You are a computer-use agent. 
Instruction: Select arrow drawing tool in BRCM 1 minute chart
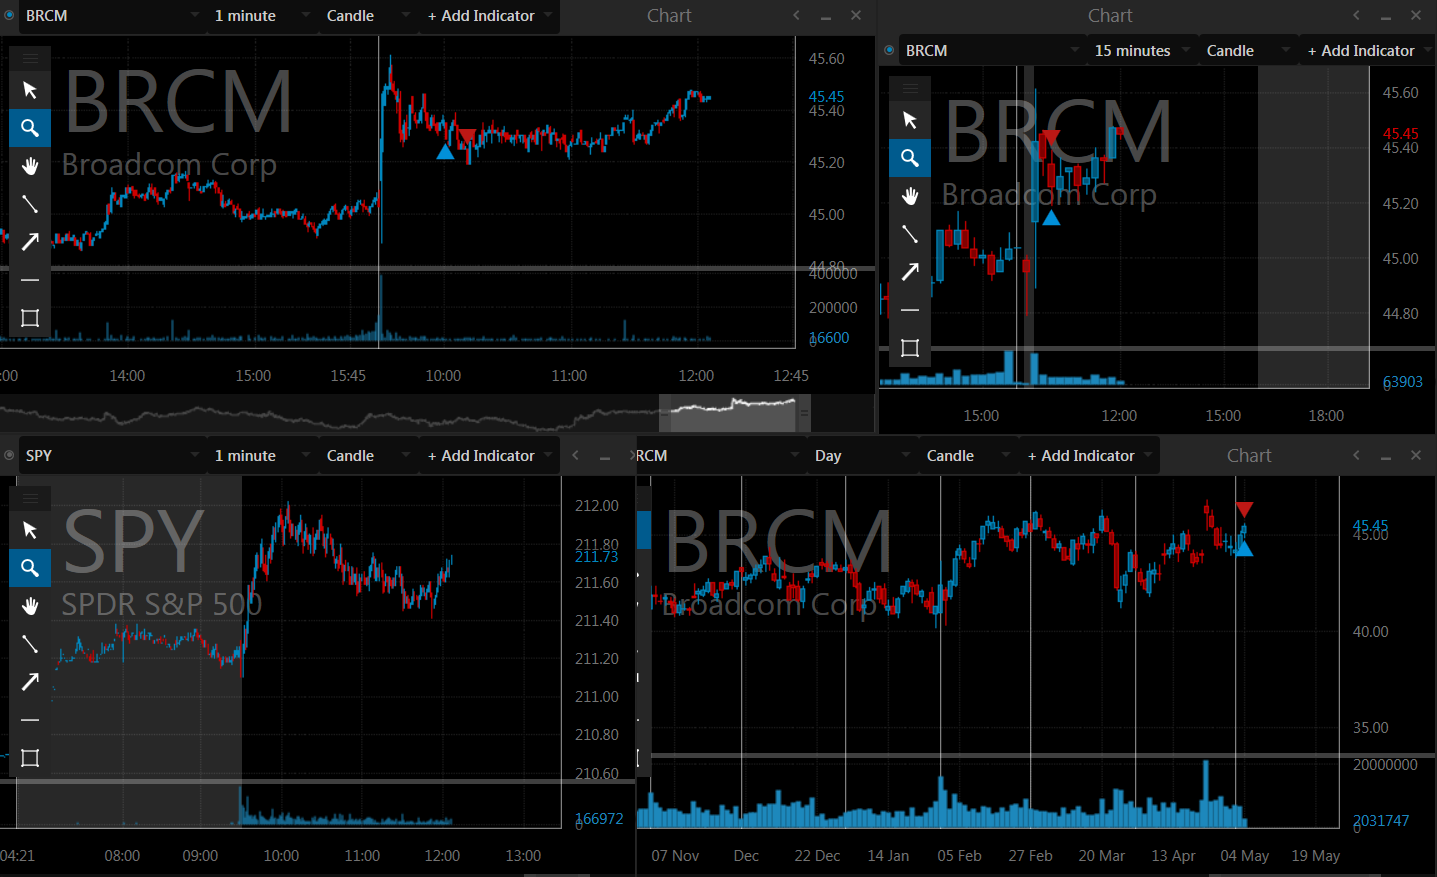coord(30,242)
